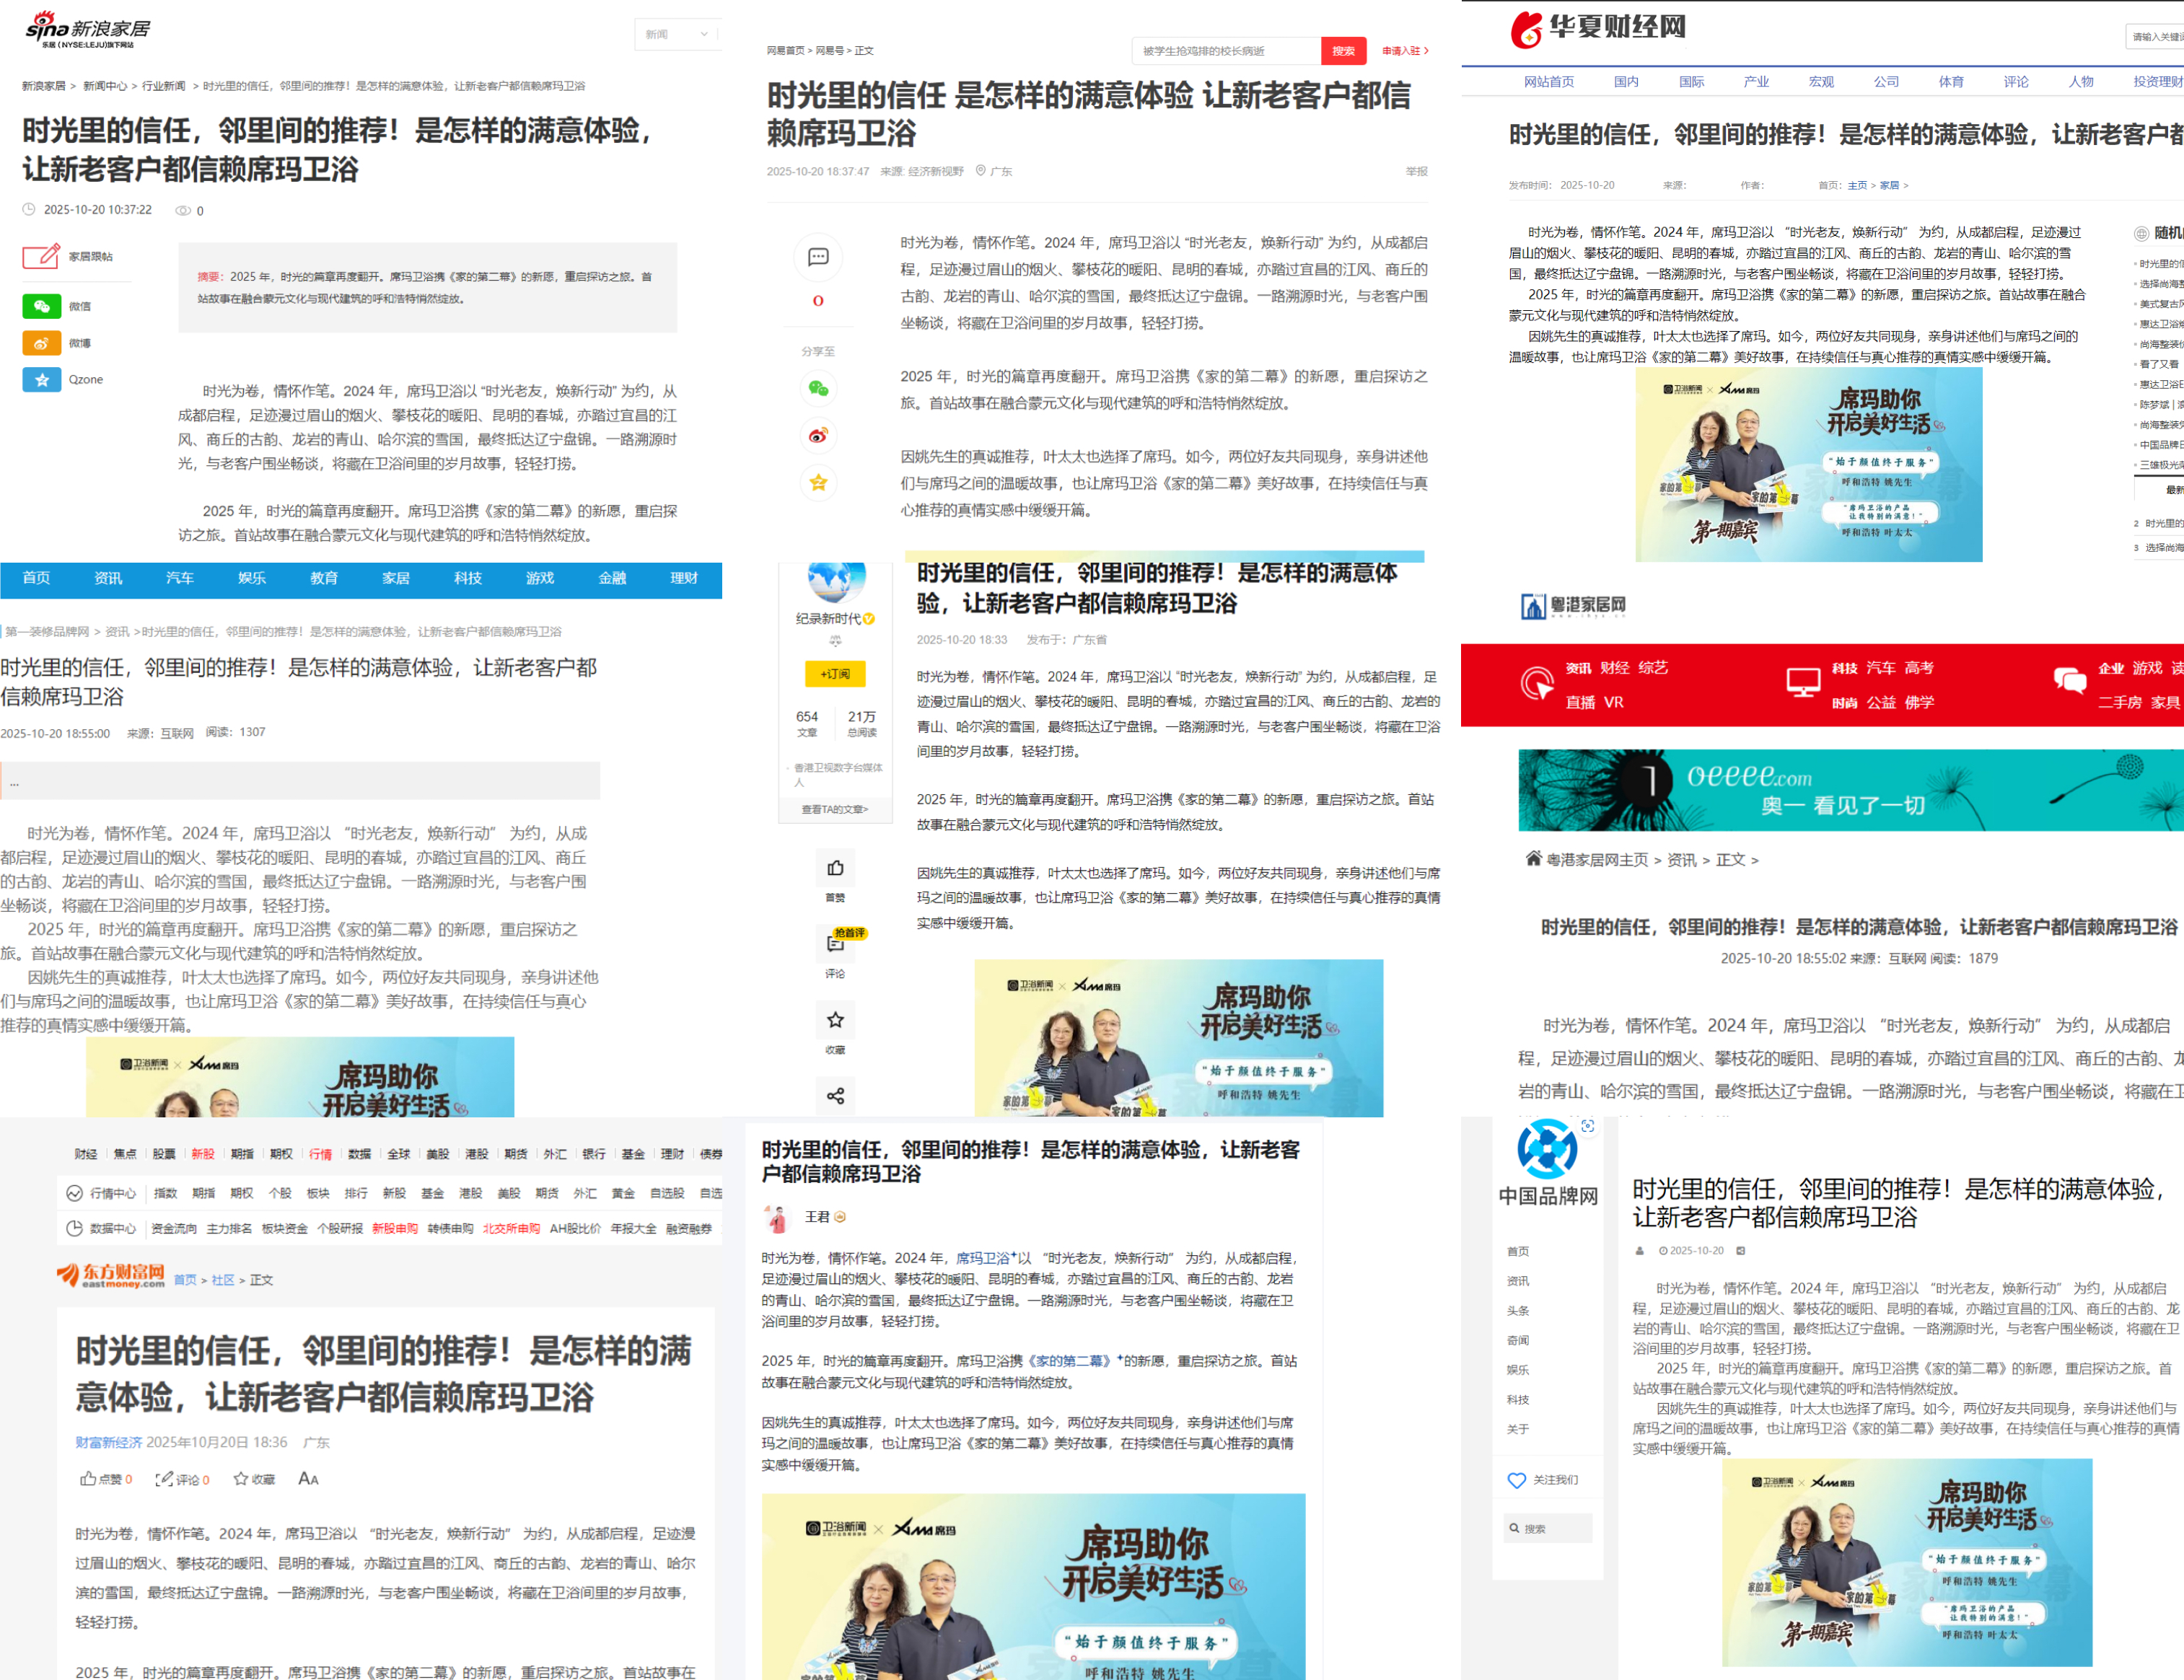The height and width of the screenshot is (1680, 2184).
Task: Click the yellow star favorite icon on NetEase
Action: coord(818,483)
